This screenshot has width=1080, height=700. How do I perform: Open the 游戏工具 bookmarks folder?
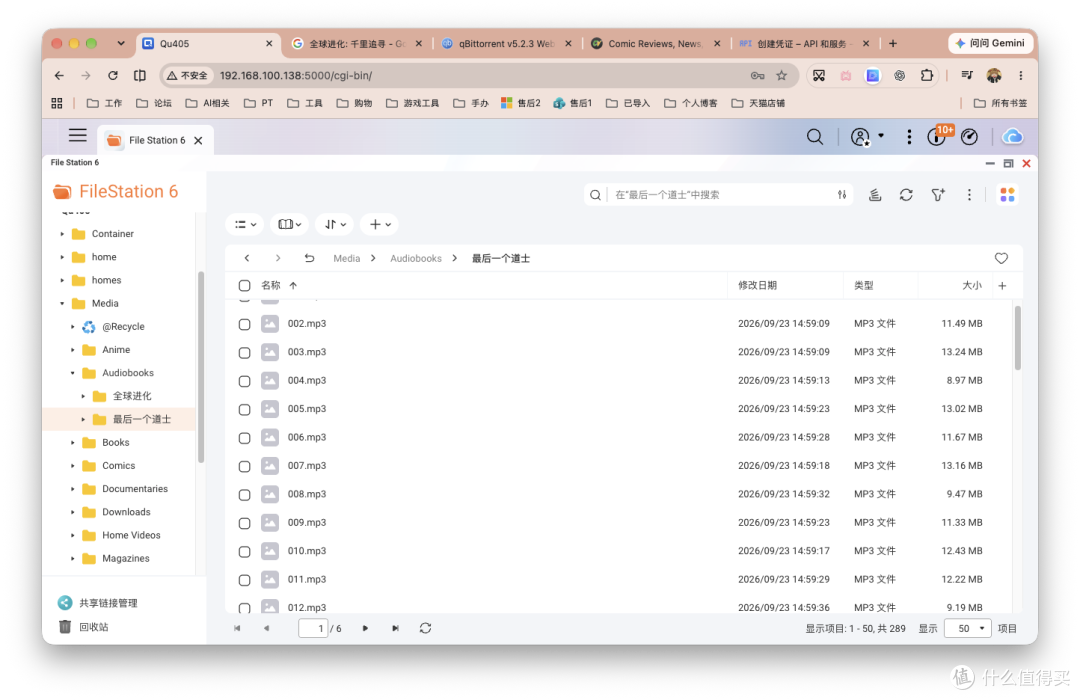[413, 103]
